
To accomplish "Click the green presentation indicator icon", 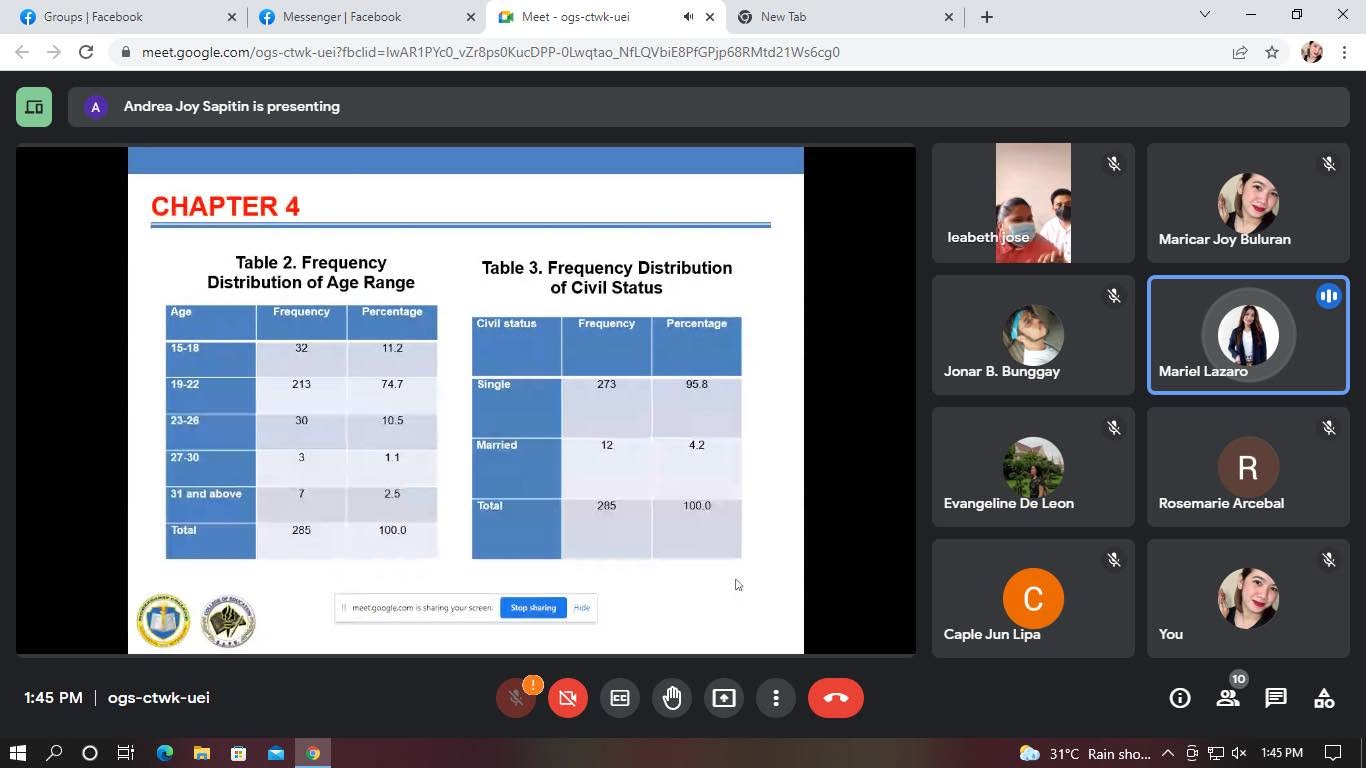I will click(x=34, y=107).
